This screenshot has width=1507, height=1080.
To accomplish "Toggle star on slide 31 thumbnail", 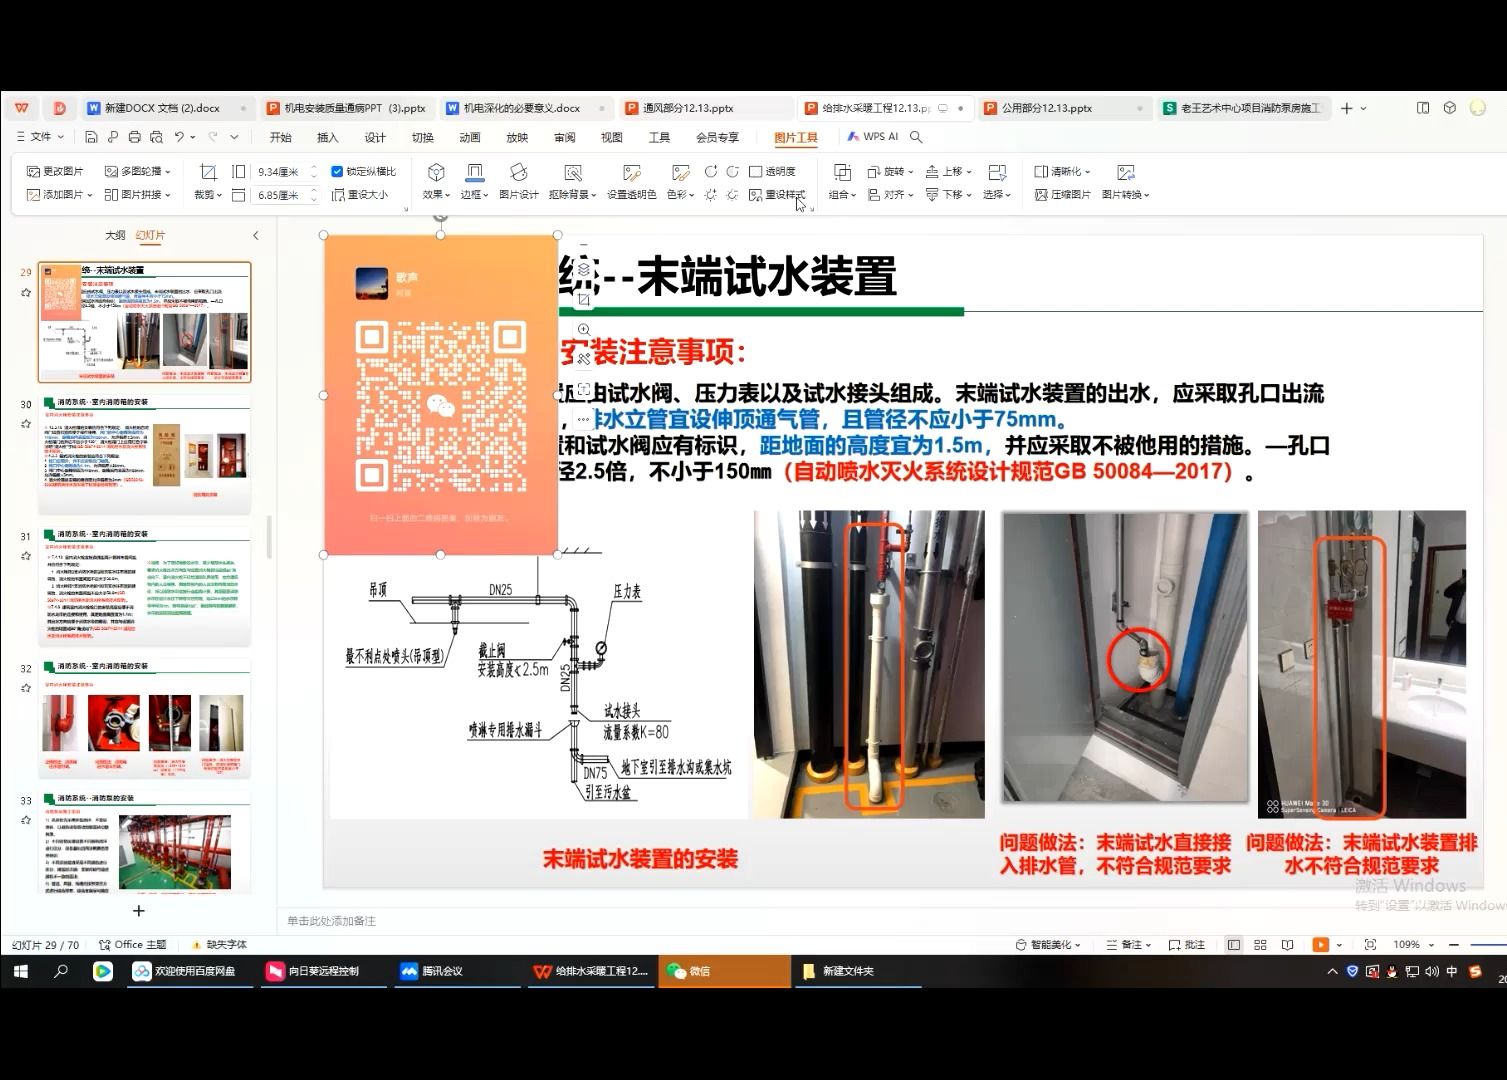I will (x=26, y=556).
